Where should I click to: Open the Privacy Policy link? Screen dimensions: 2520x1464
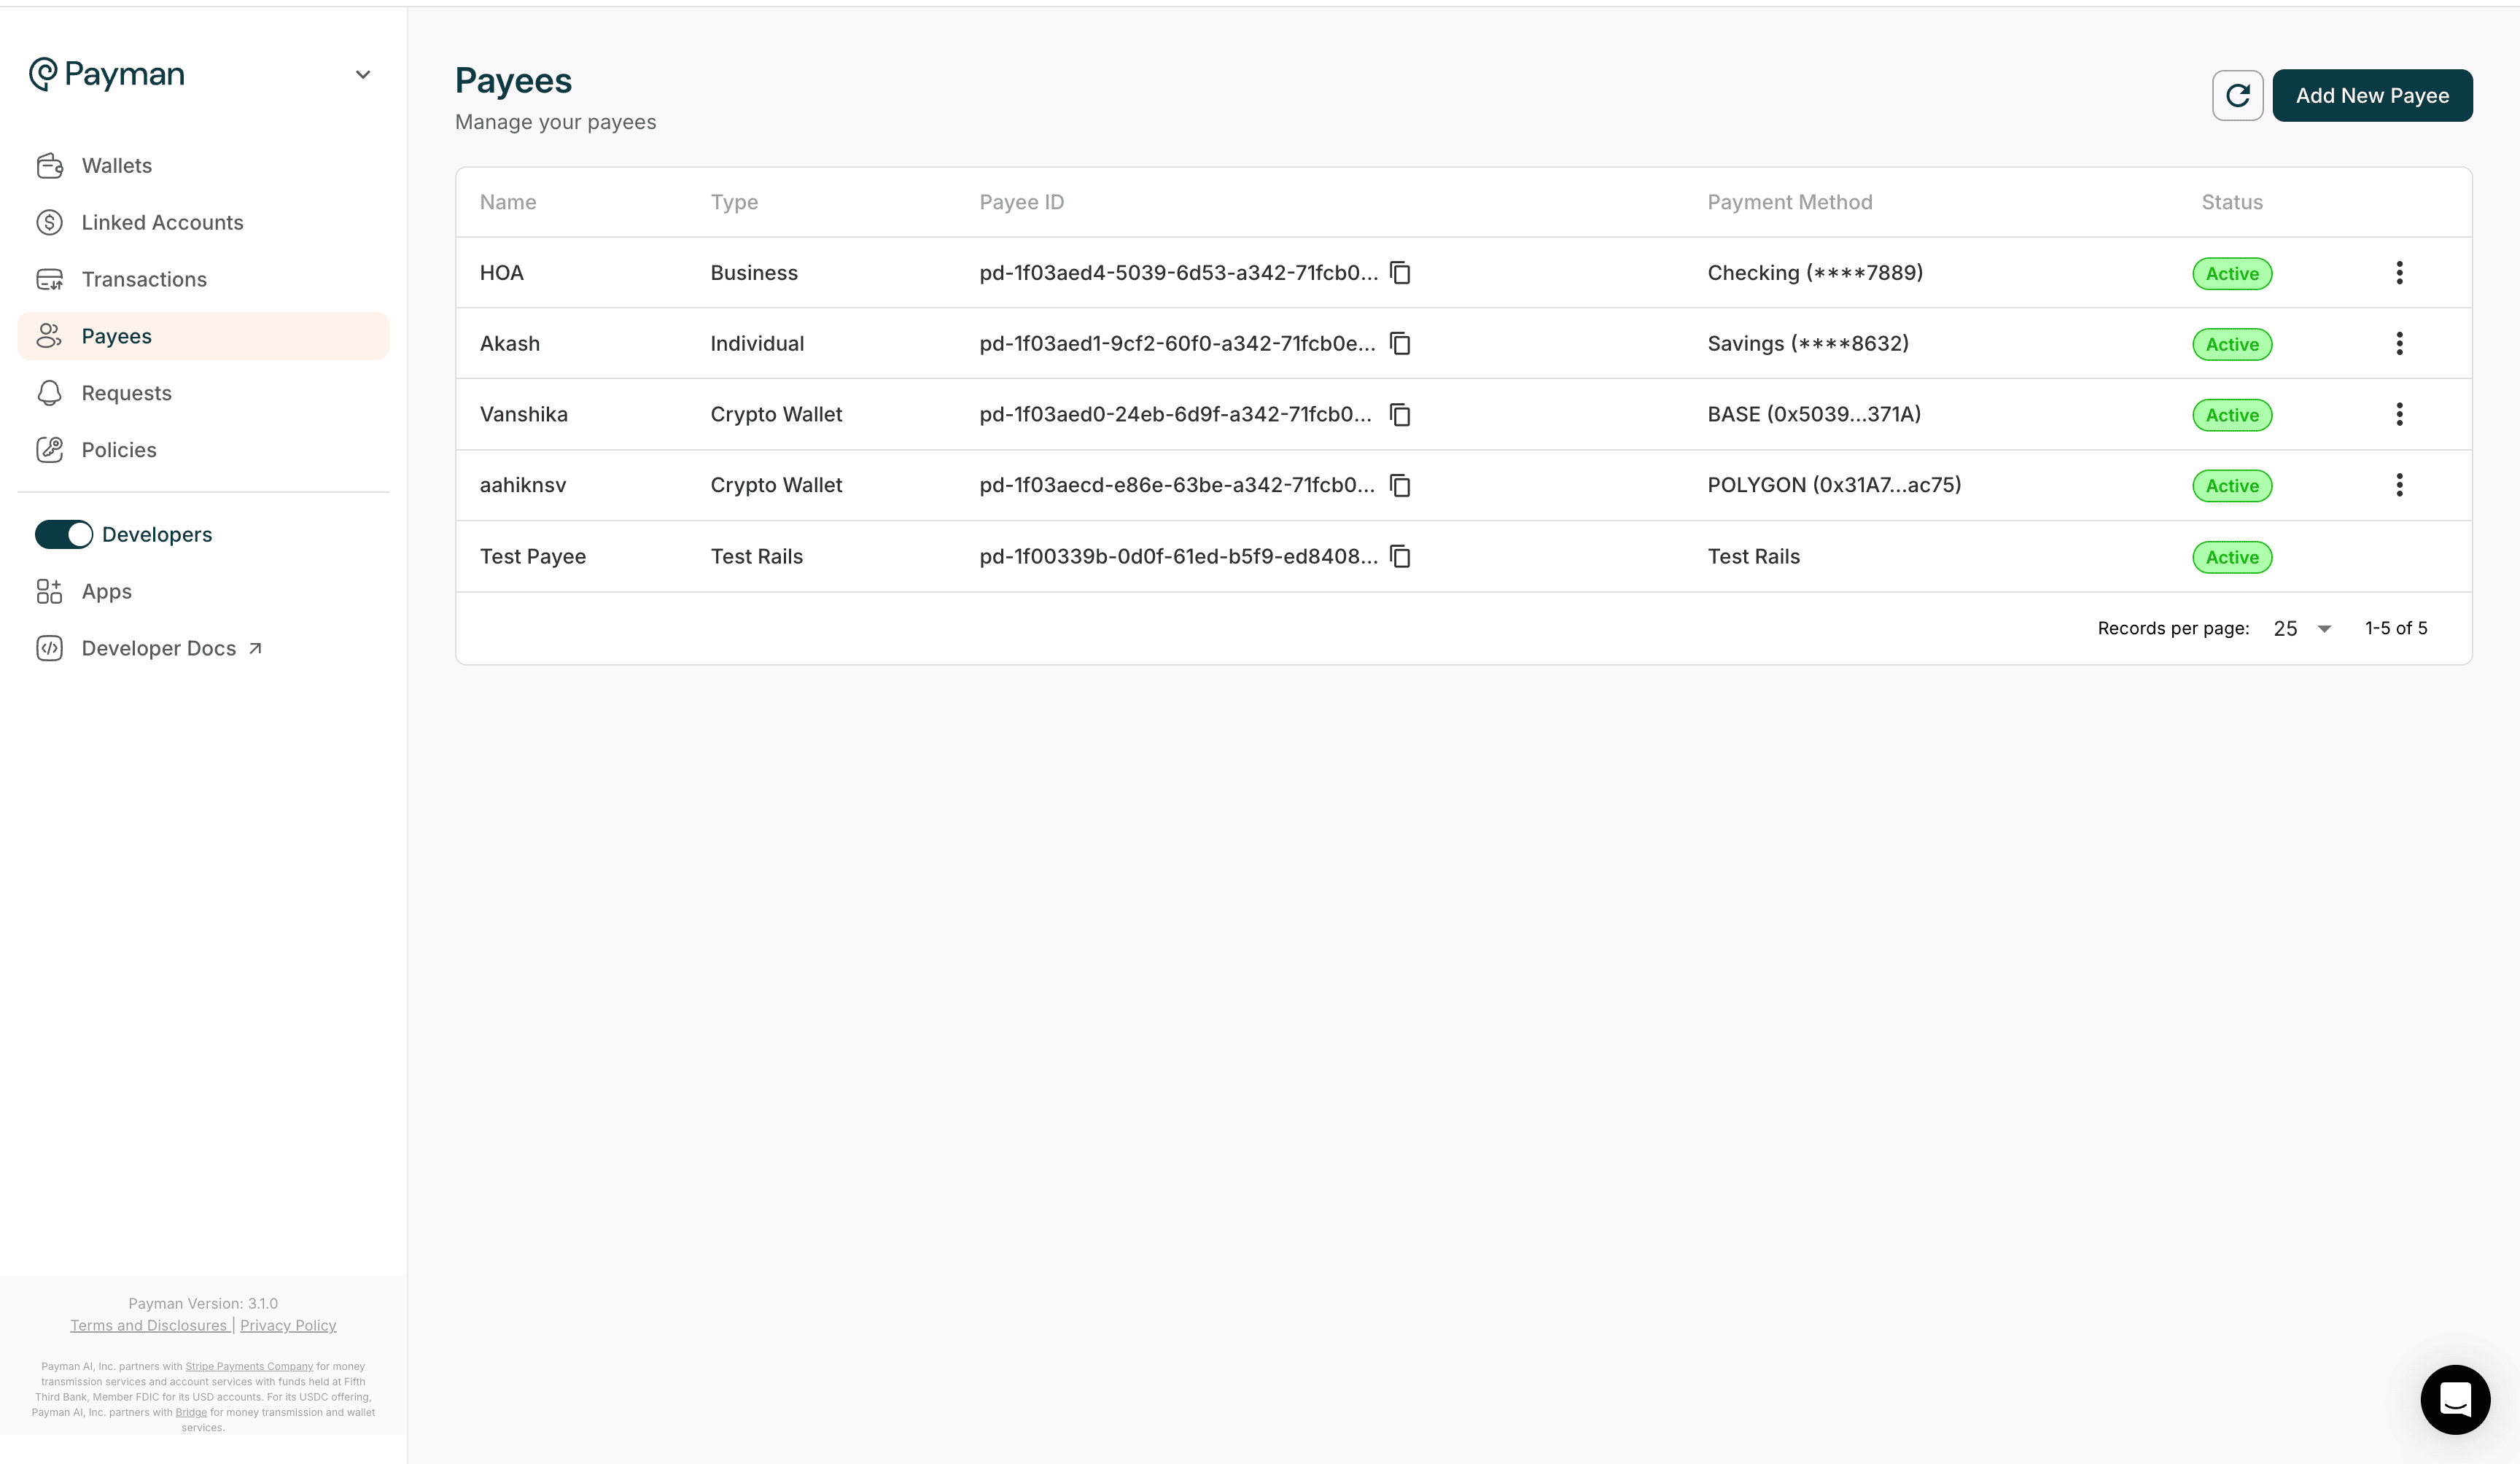click(288, 1326)
